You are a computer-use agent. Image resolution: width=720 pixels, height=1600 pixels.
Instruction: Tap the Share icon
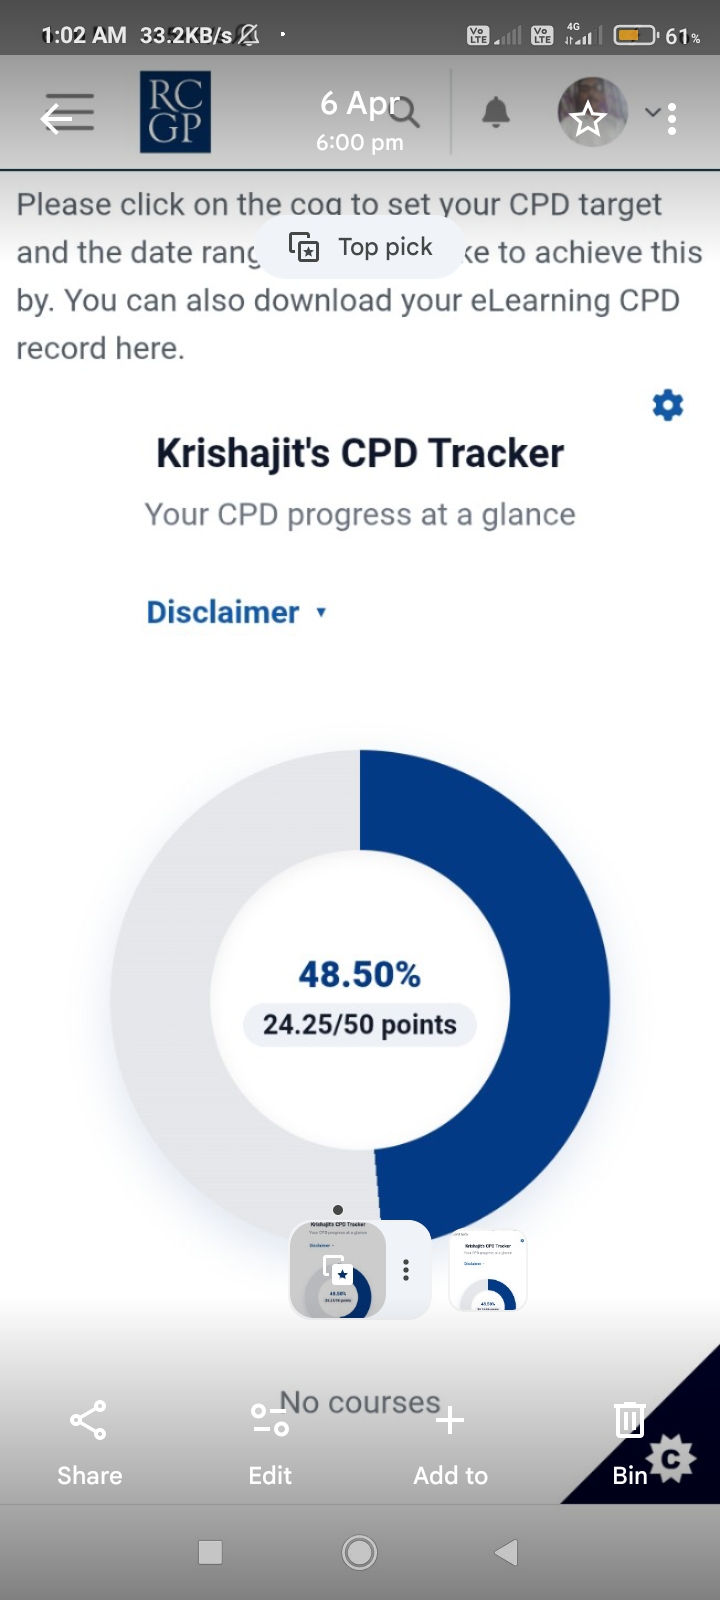89,1442
